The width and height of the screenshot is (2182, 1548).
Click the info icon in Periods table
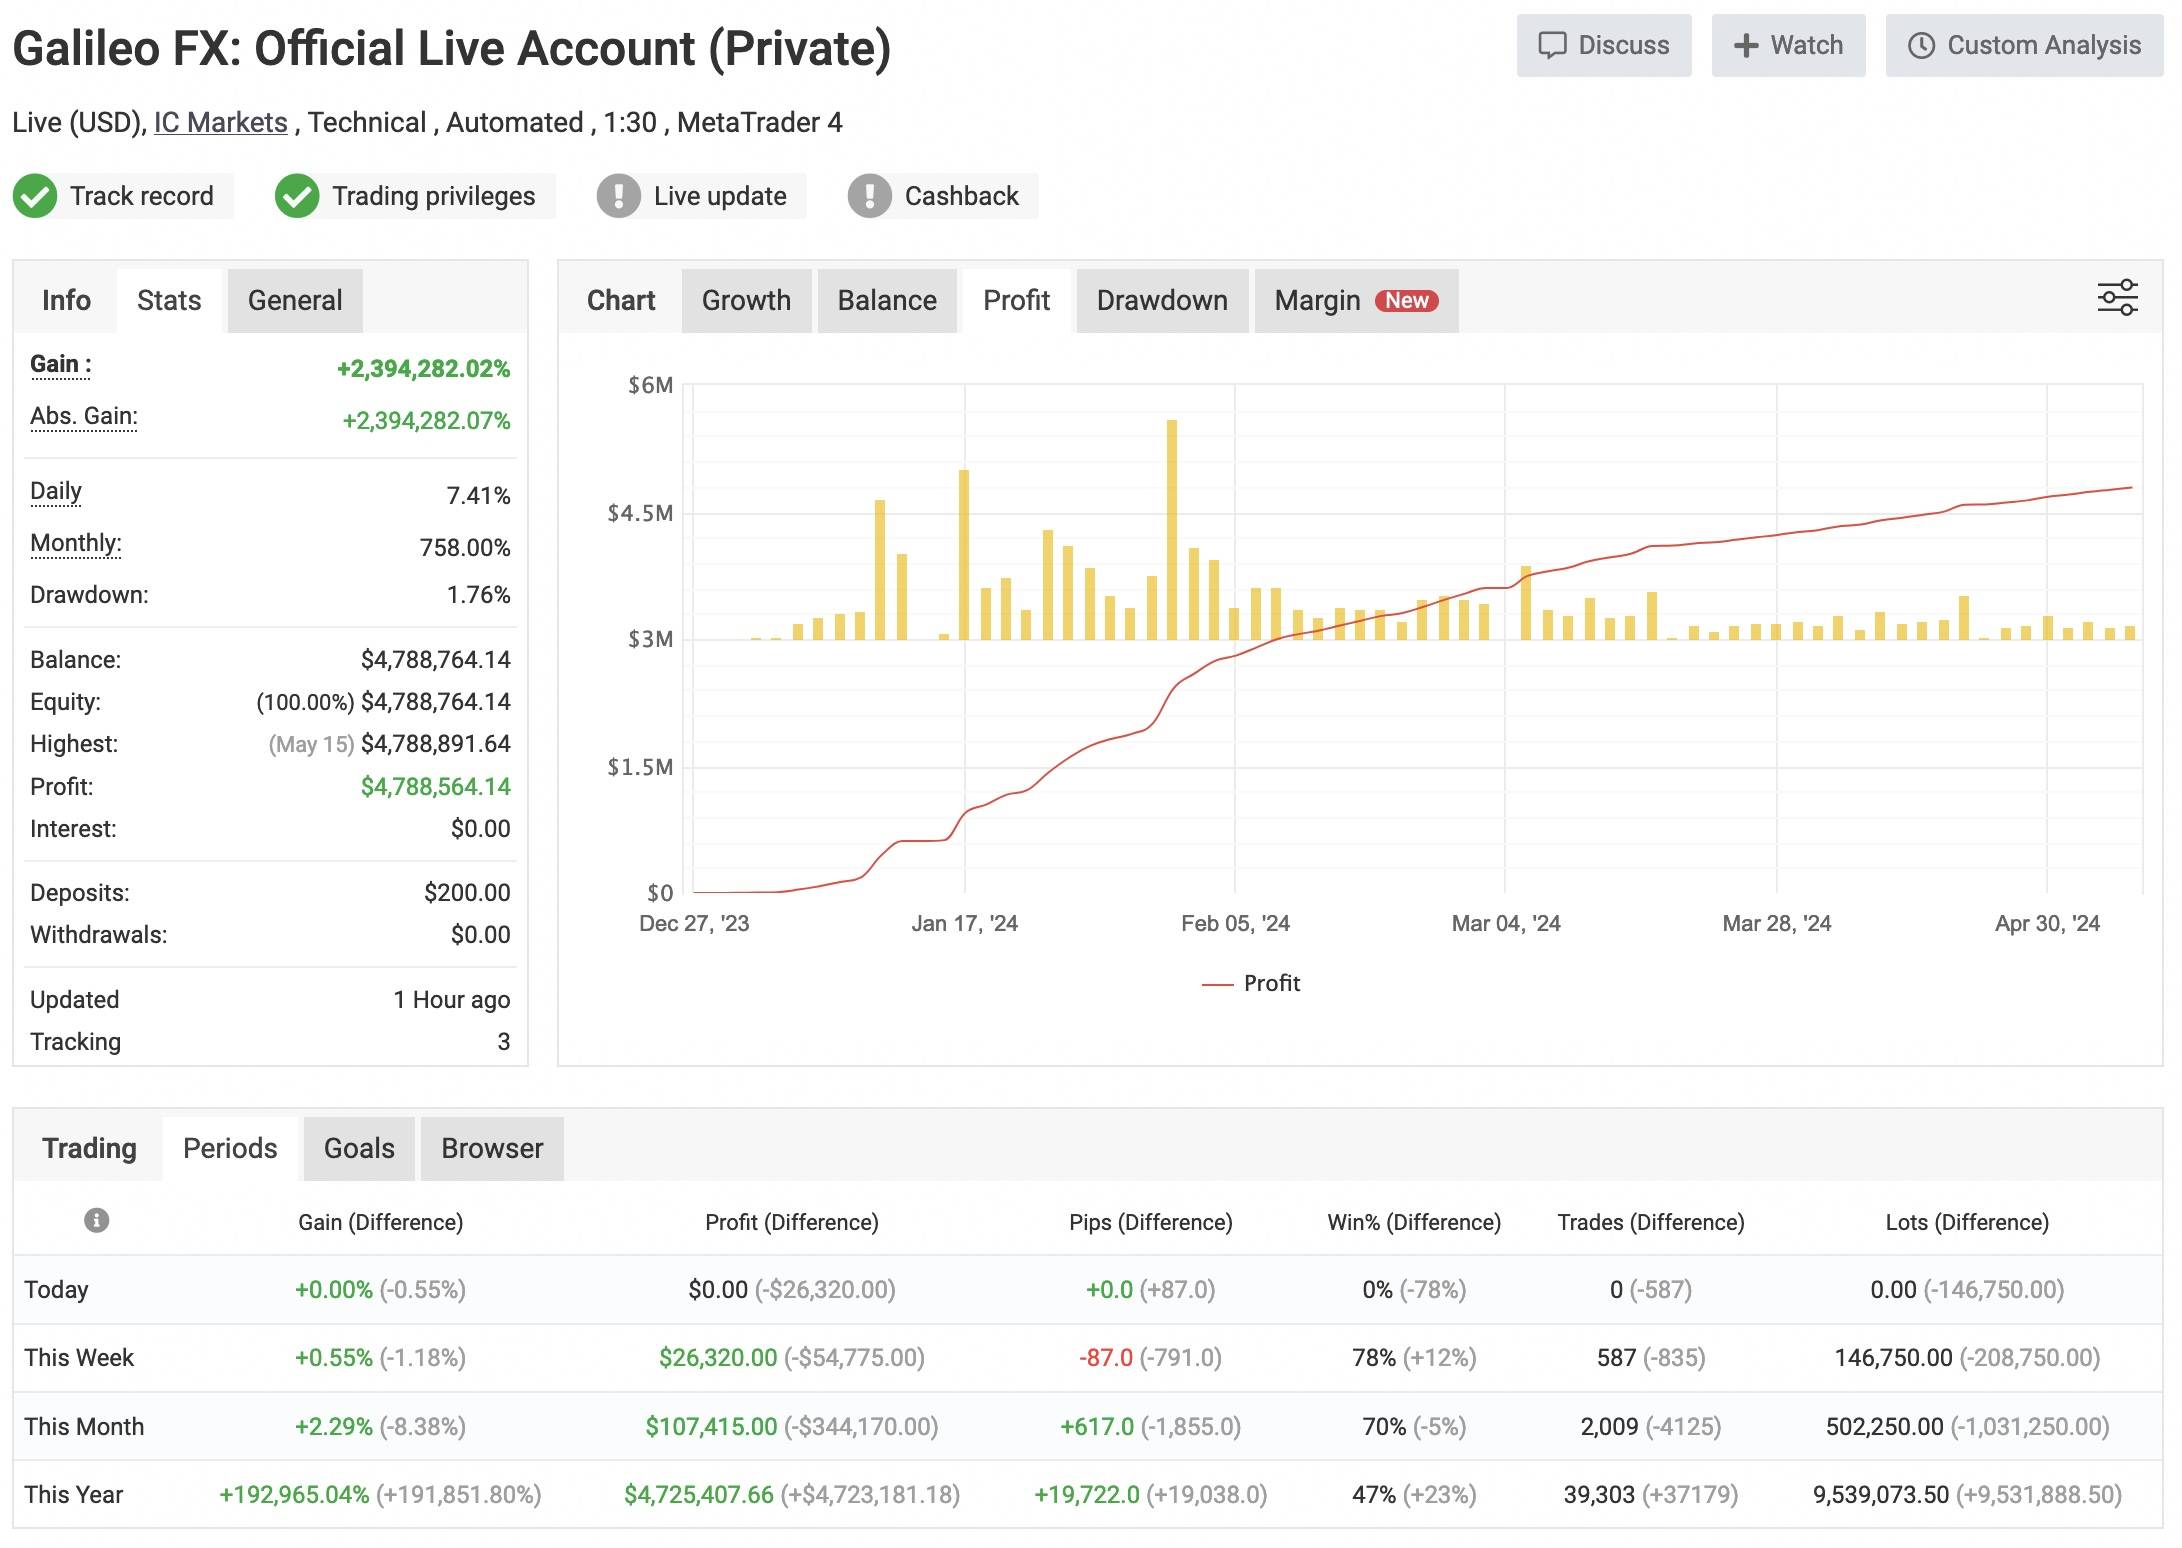96,1220
